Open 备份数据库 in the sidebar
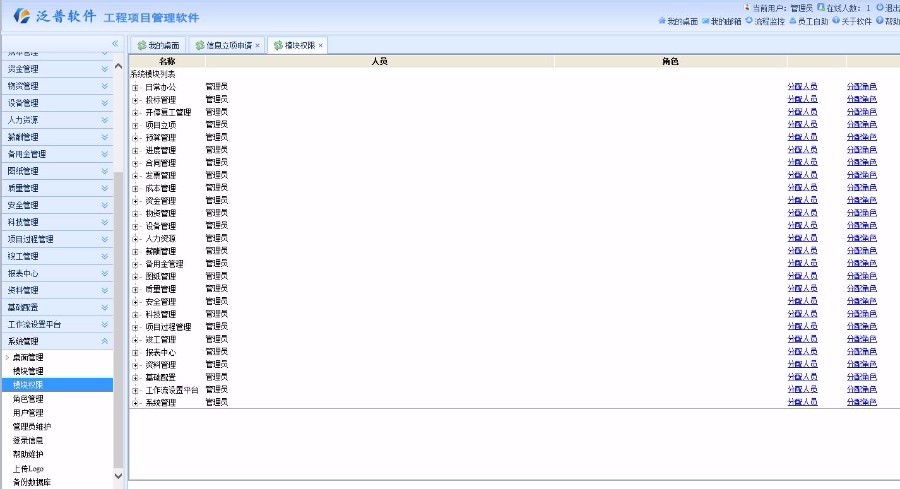Viewport: 900px width, 489px height. click(32, 482)
